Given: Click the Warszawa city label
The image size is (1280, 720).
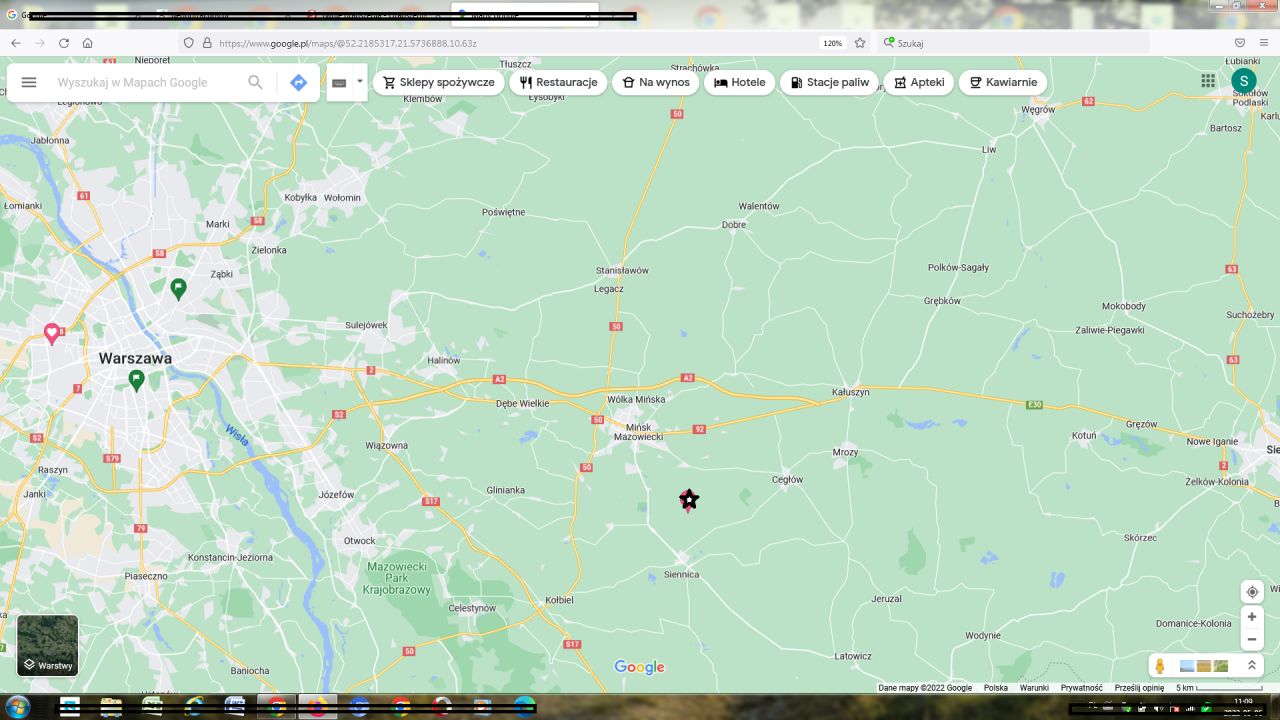Looking at the screenshot, I should point(135,358).
